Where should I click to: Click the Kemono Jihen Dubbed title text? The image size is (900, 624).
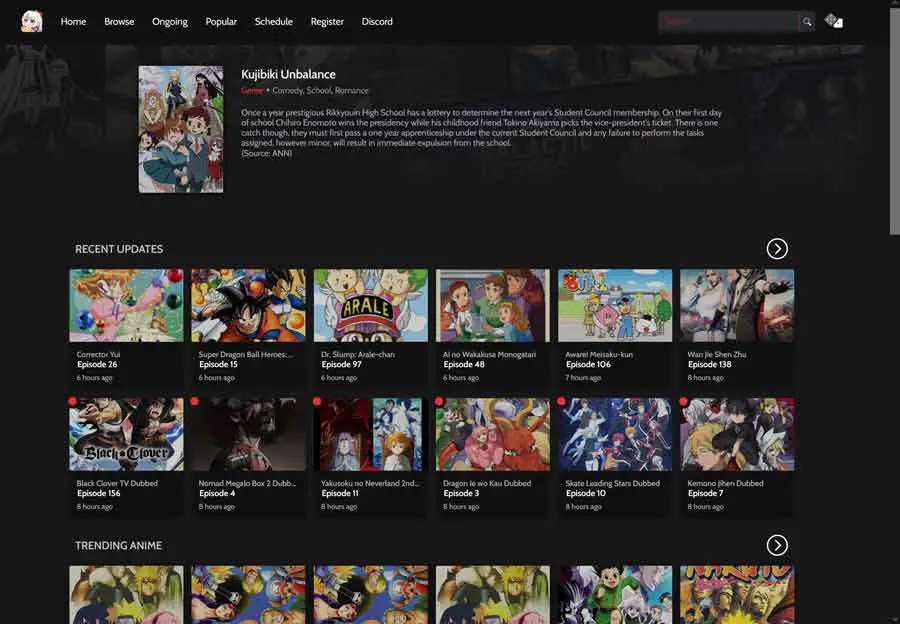[x=726, y=483]
